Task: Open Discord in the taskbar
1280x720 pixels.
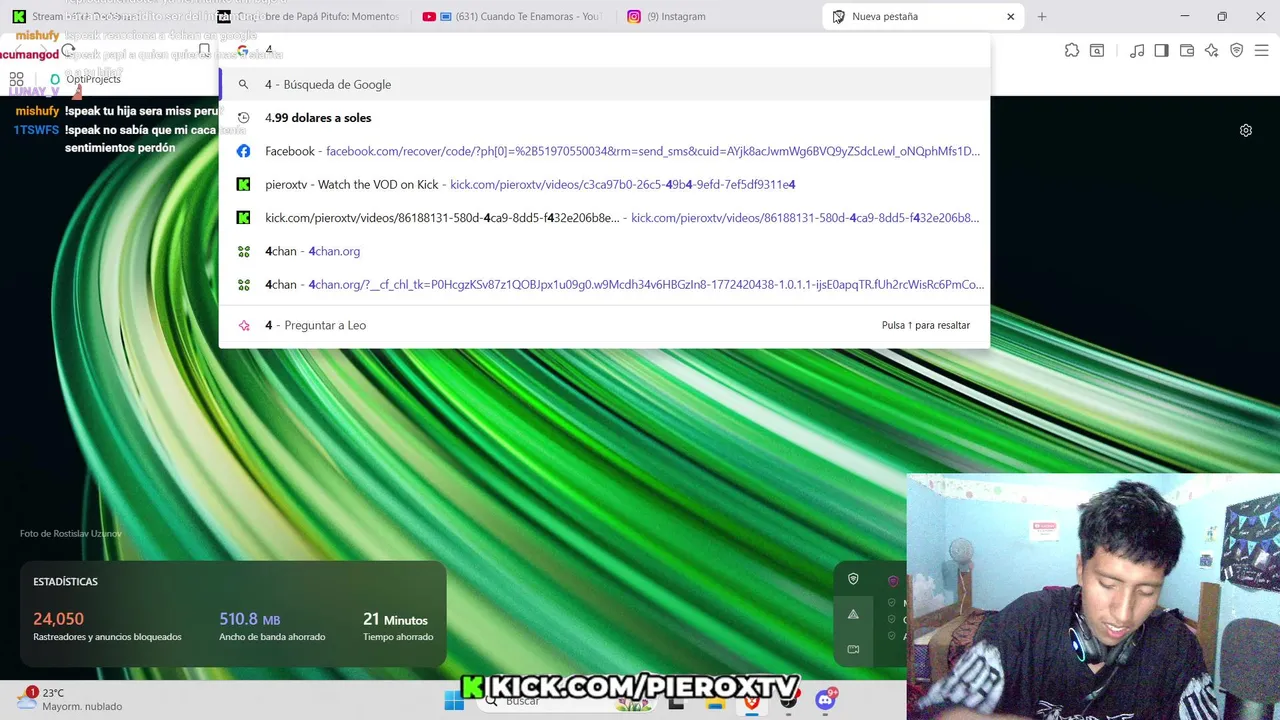Action: pos(826,701)
